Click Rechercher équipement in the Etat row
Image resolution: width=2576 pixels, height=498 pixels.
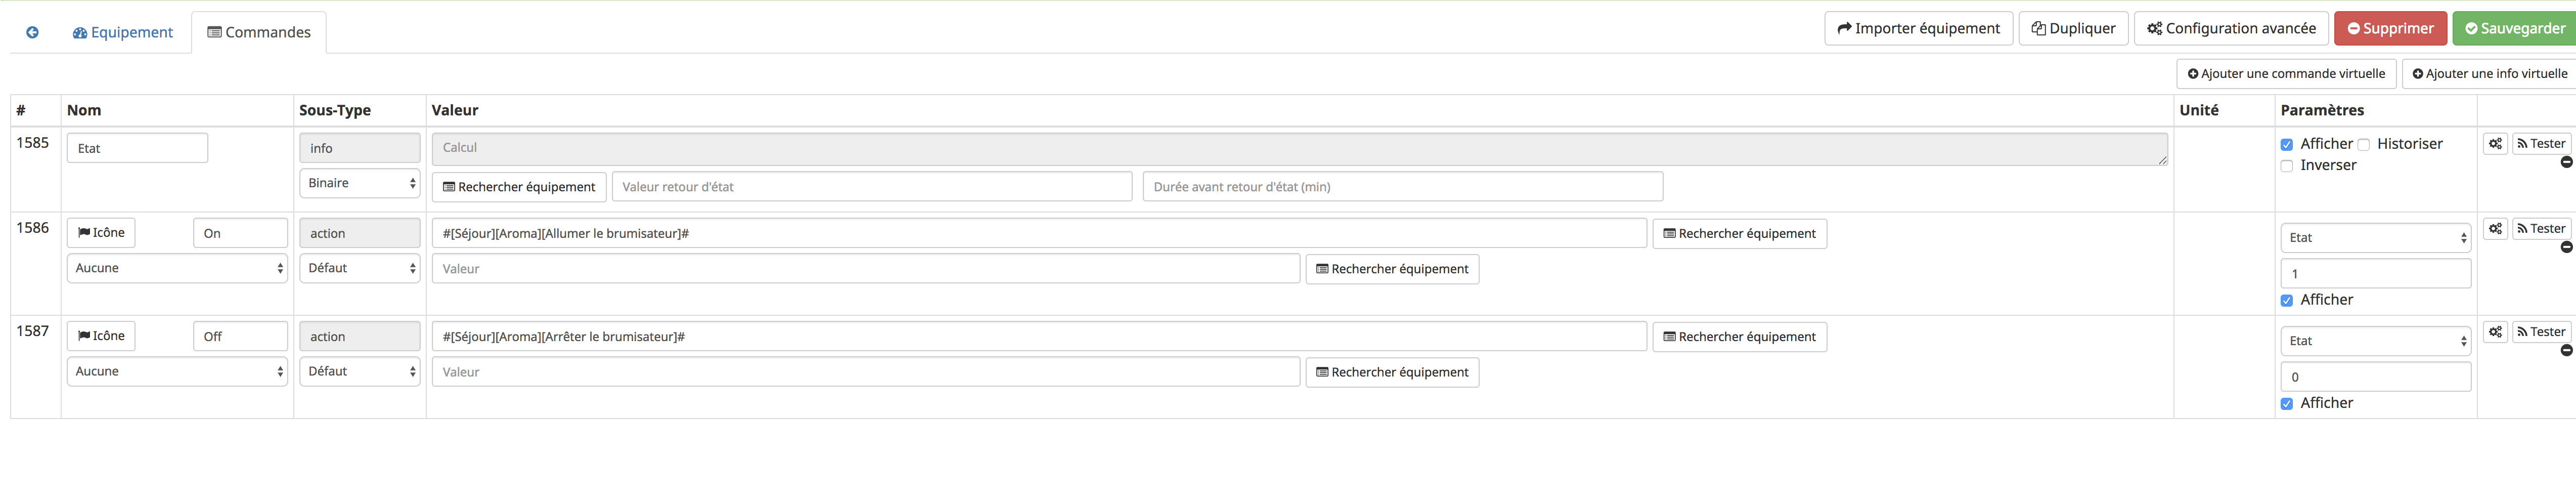tap(519, 186)
